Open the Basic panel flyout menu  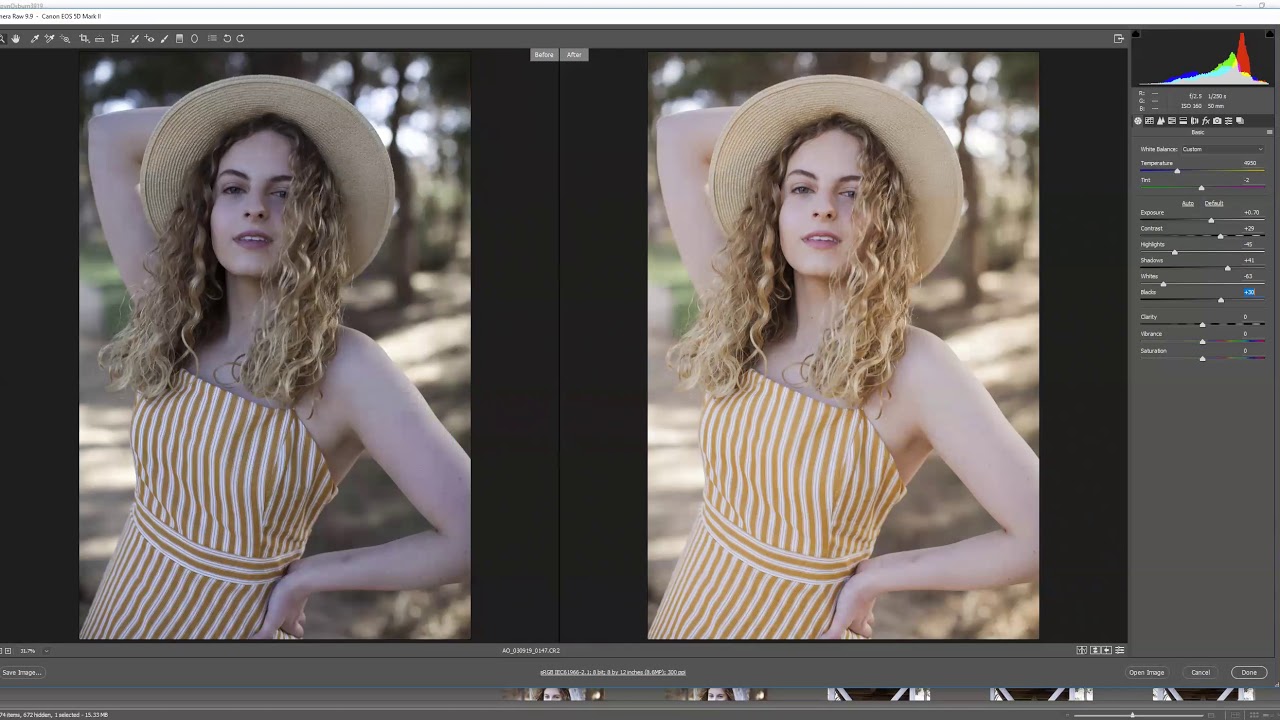pos(1270,132)
